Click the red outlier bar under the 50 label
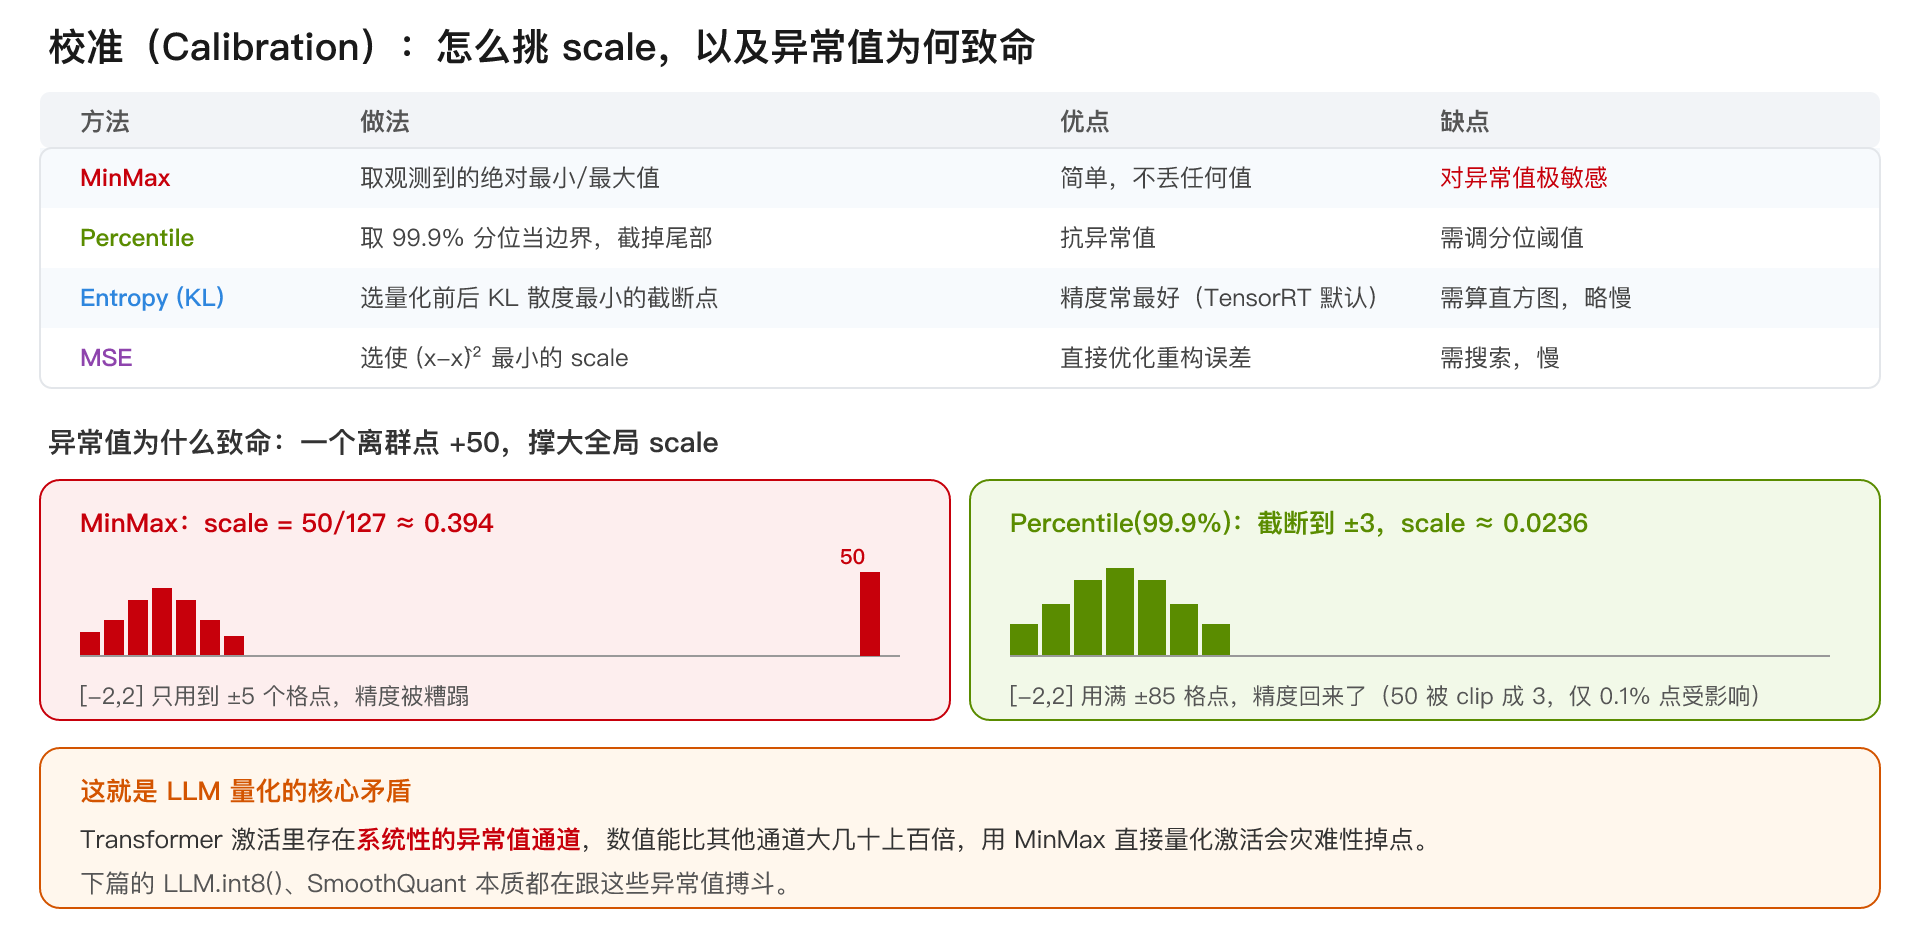The width and height of the screenshot is (1920, 940). pos(870,614)
